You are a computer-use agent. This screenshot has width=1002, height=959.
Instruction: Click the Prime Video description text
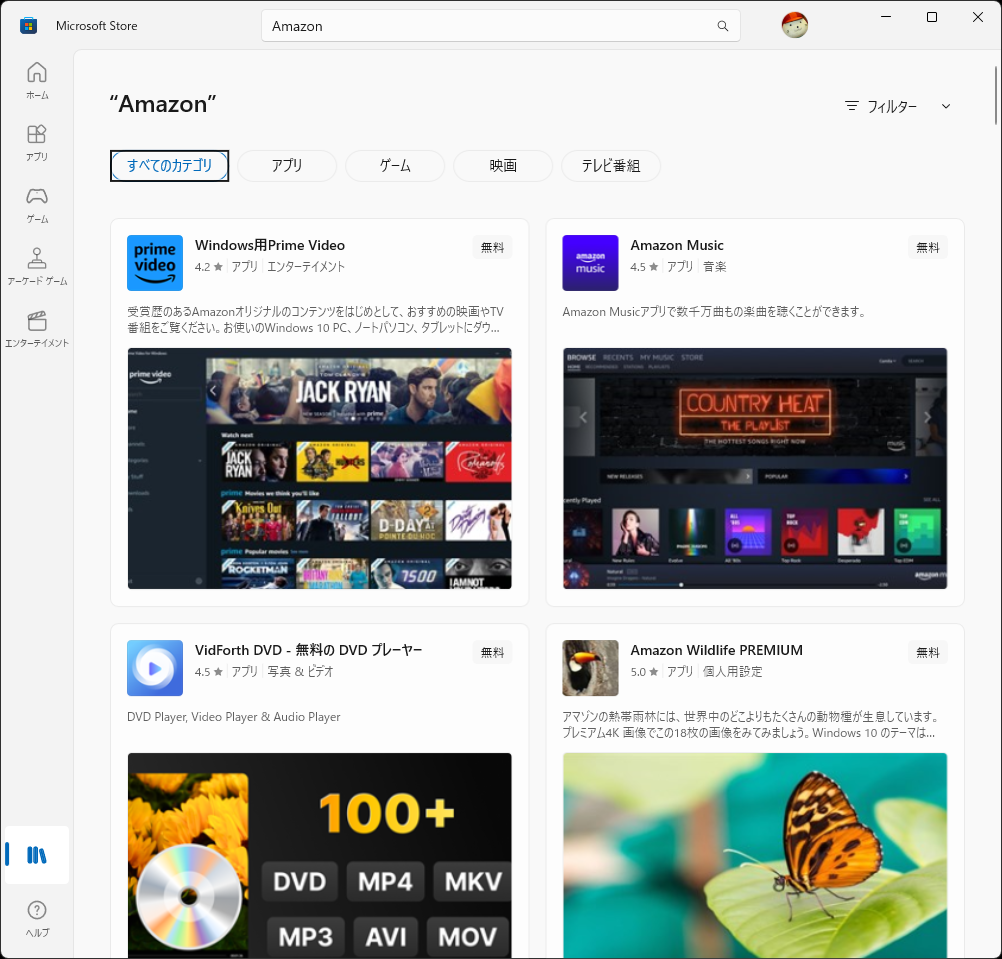click(x=315, y=319)
